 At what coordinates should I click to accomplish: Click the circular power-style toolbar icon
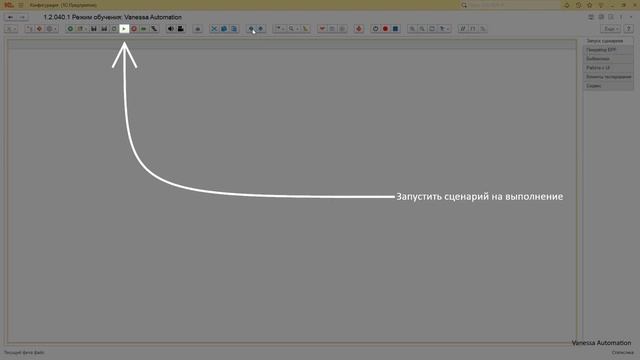coord(376,29)
